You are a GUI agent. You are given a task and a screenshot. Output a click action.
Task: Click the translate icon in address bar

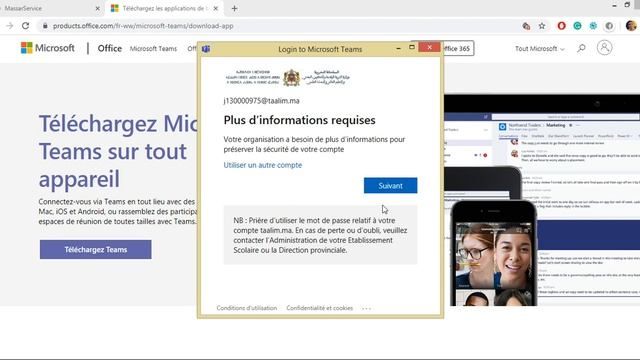click(x=526, y=26)
